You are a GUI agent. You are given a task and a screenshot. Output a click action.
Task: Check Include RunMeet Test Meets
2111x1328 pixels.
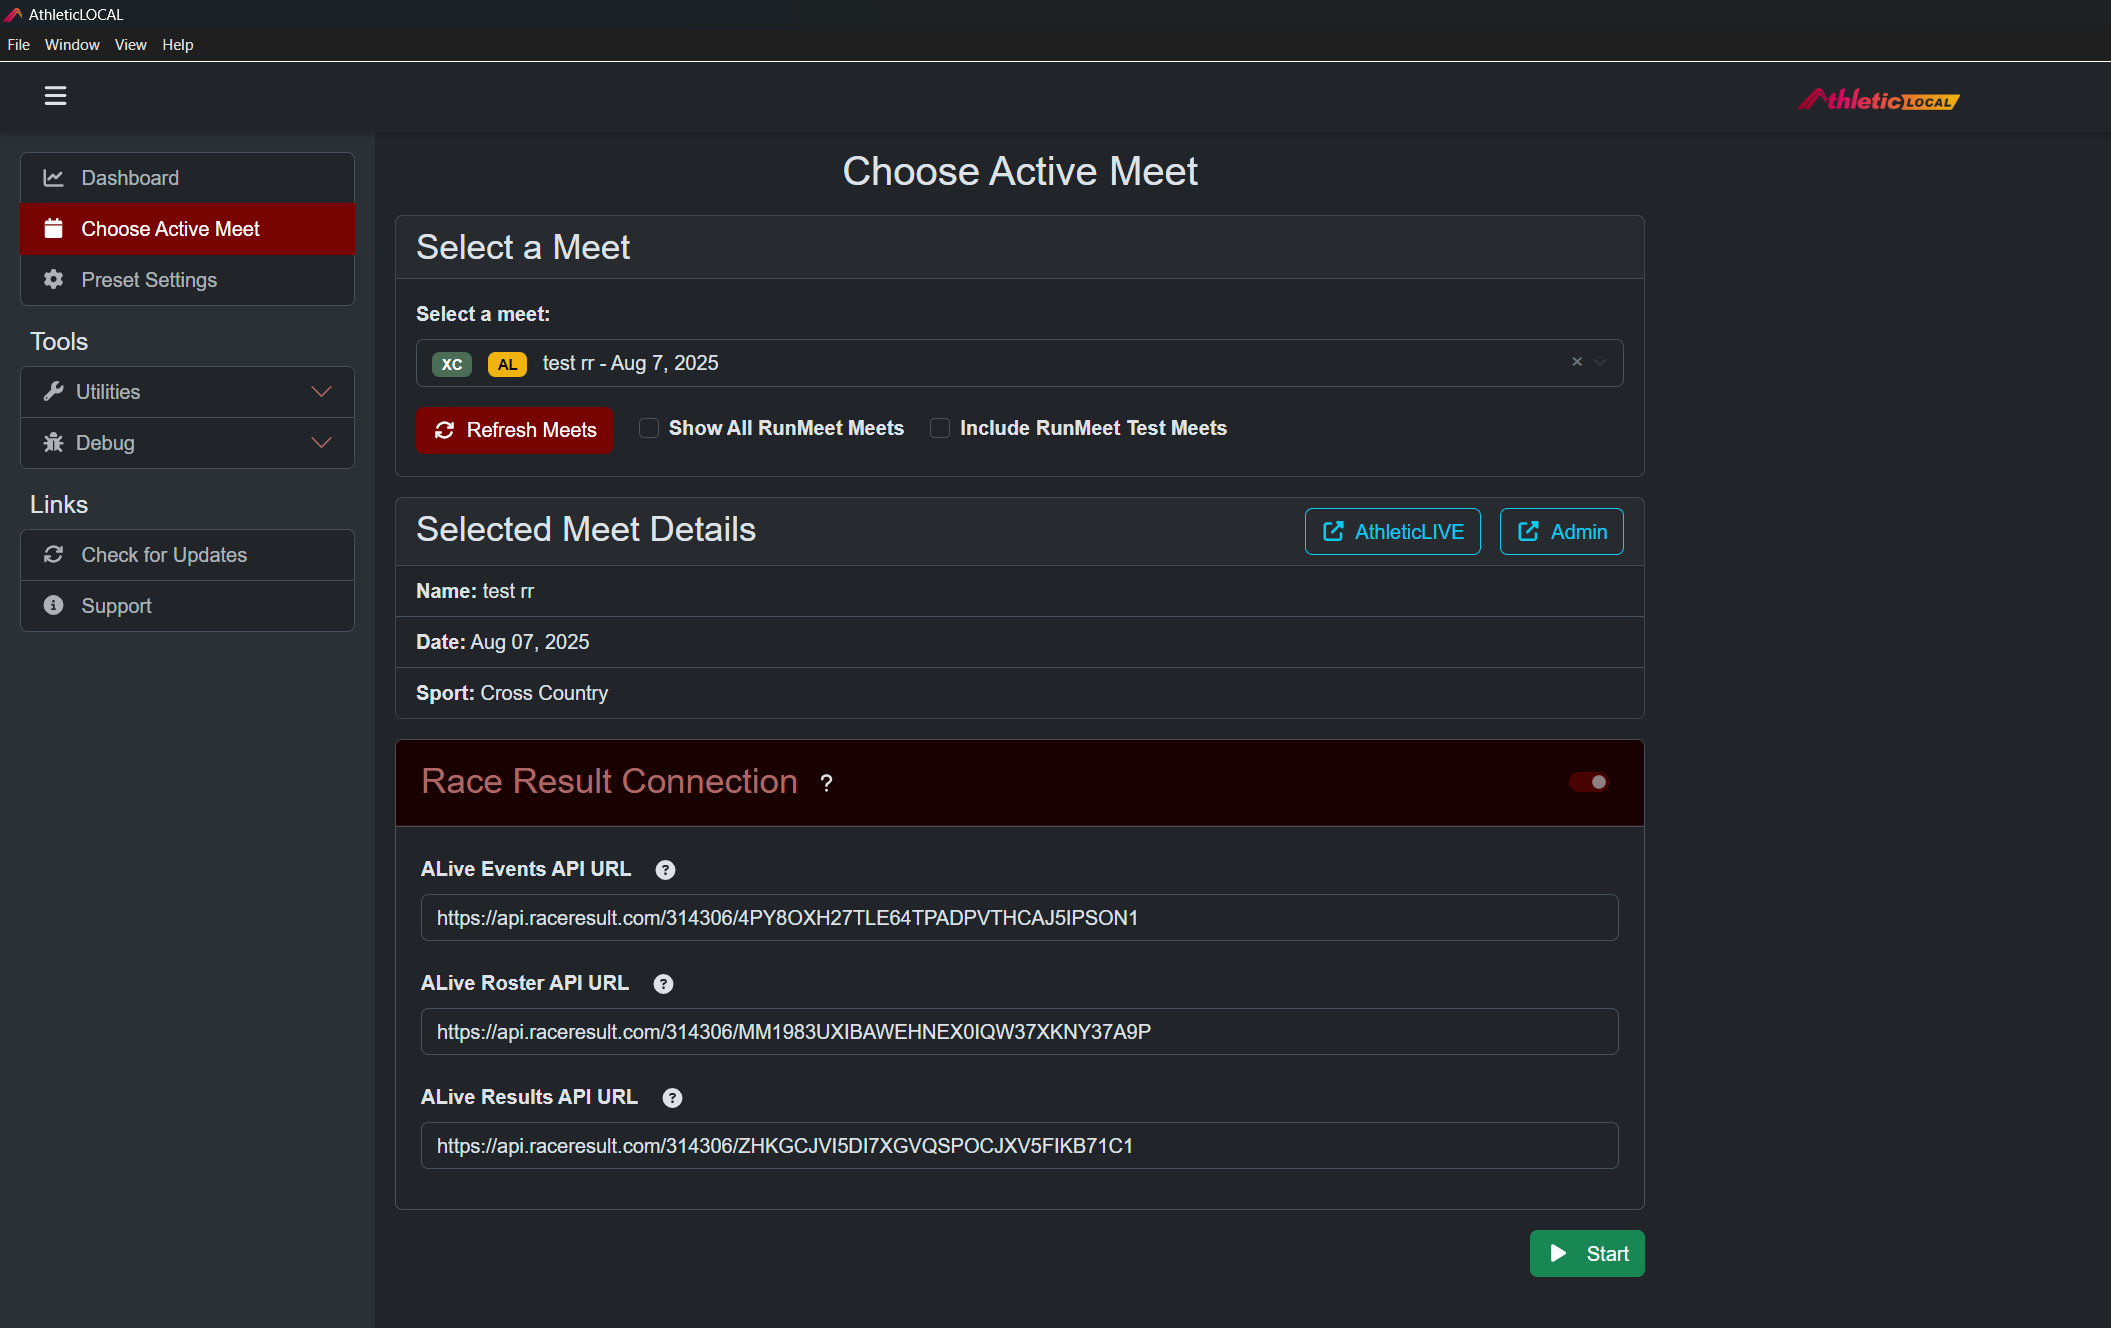click(x=940, y=428)
